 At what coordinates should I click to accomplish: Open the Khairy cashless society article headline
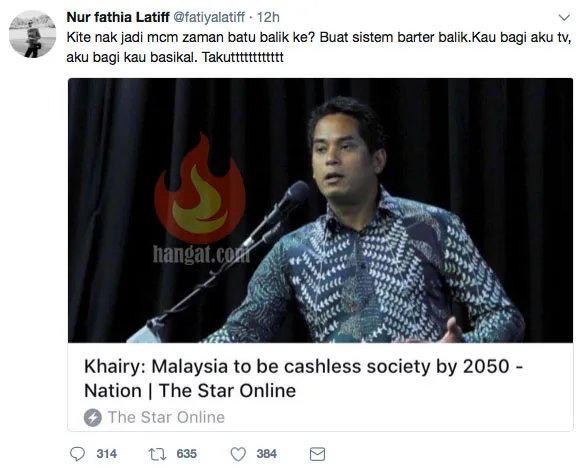pos(303,378)
